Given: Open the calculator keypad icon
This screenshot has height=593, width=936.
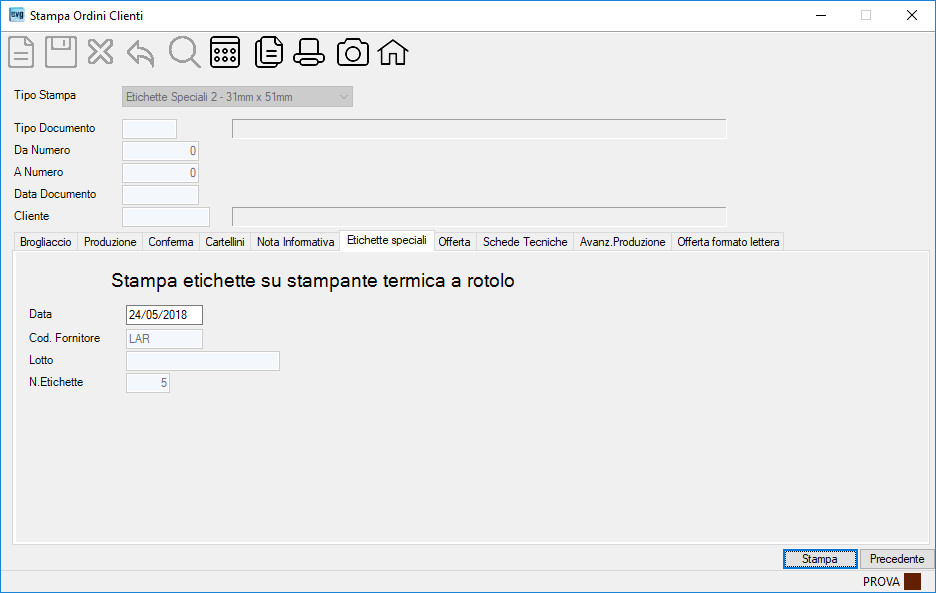Looking at the screenshot, I should [225, 52].
